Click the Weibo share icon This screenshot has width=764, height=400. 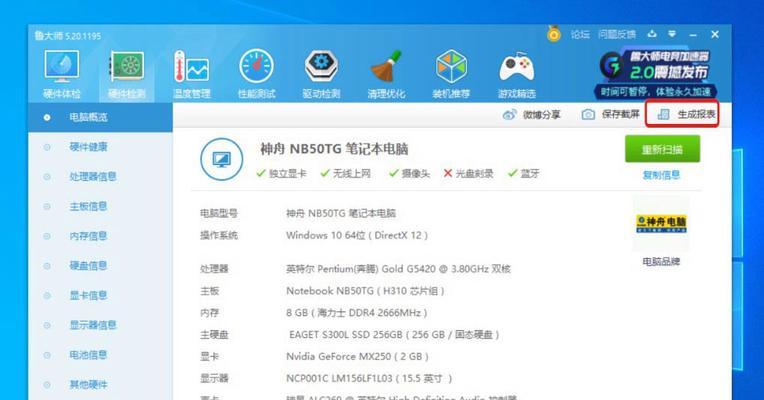pos(510,114)
